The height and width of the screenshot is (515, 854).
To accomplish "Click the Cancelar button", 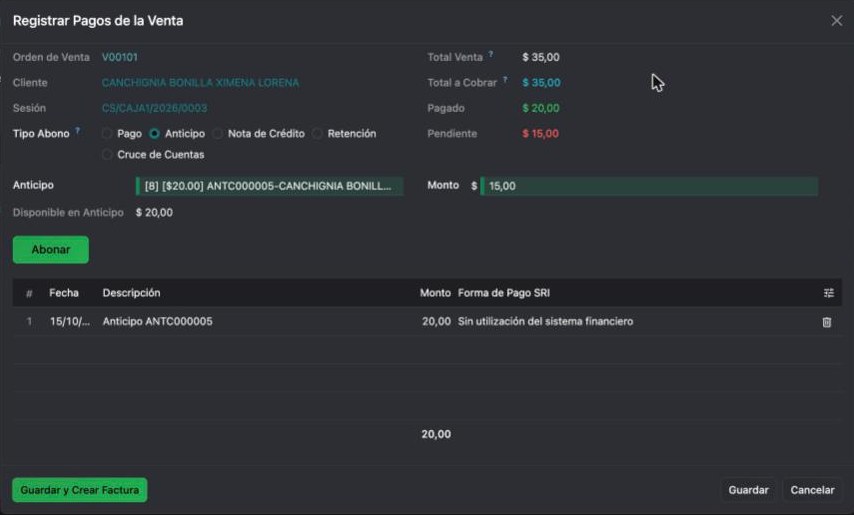I will (x=812, y=490).
